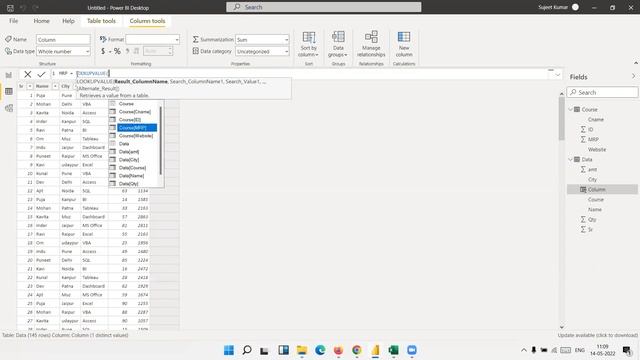Apply currency format with the dollar icon

pos(103,51)
